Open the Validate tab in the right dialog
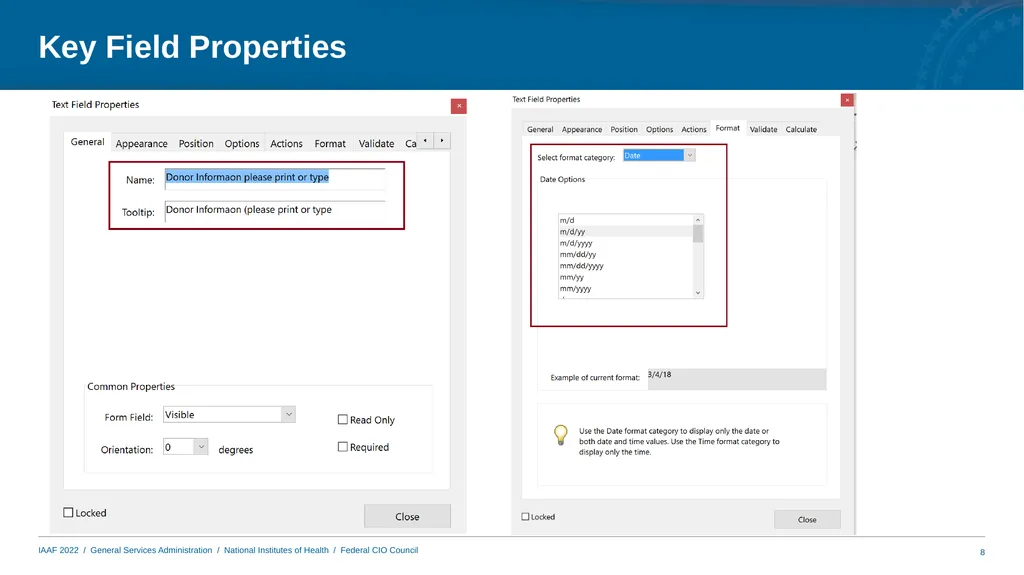Image resolution: width=1024 pixels, height=575 pixels. click(x=763, y=129)
